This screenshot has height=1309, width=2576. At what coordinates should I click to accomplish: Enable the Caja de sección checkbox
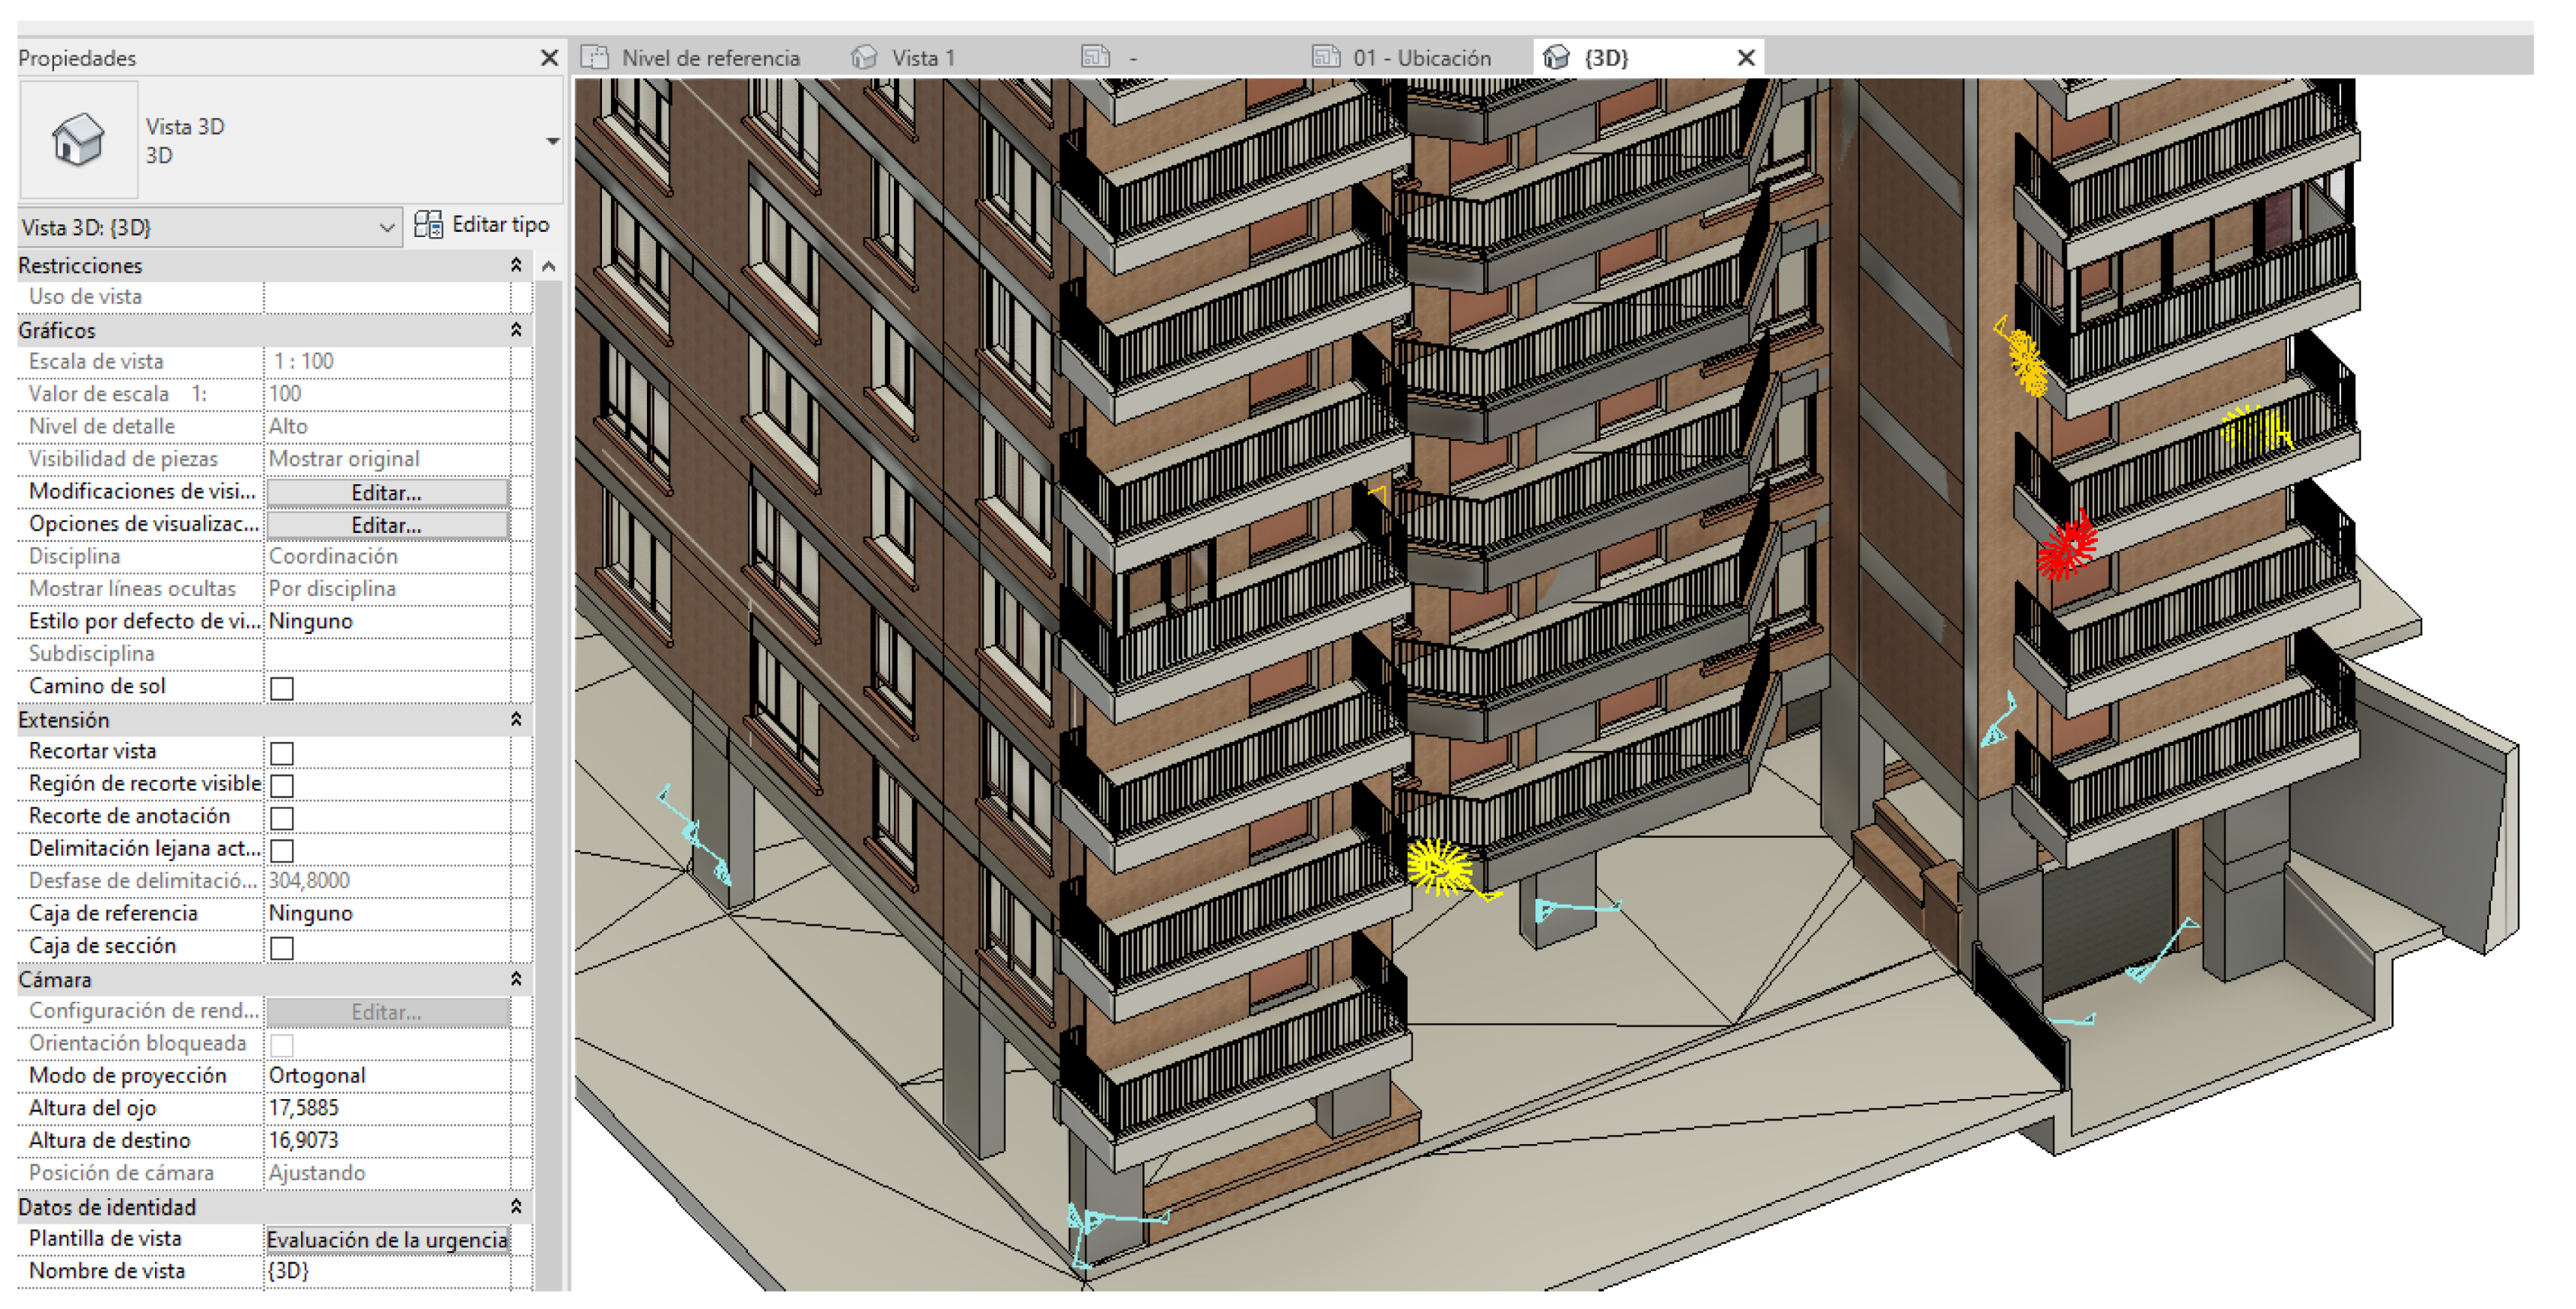pos(282,949)
